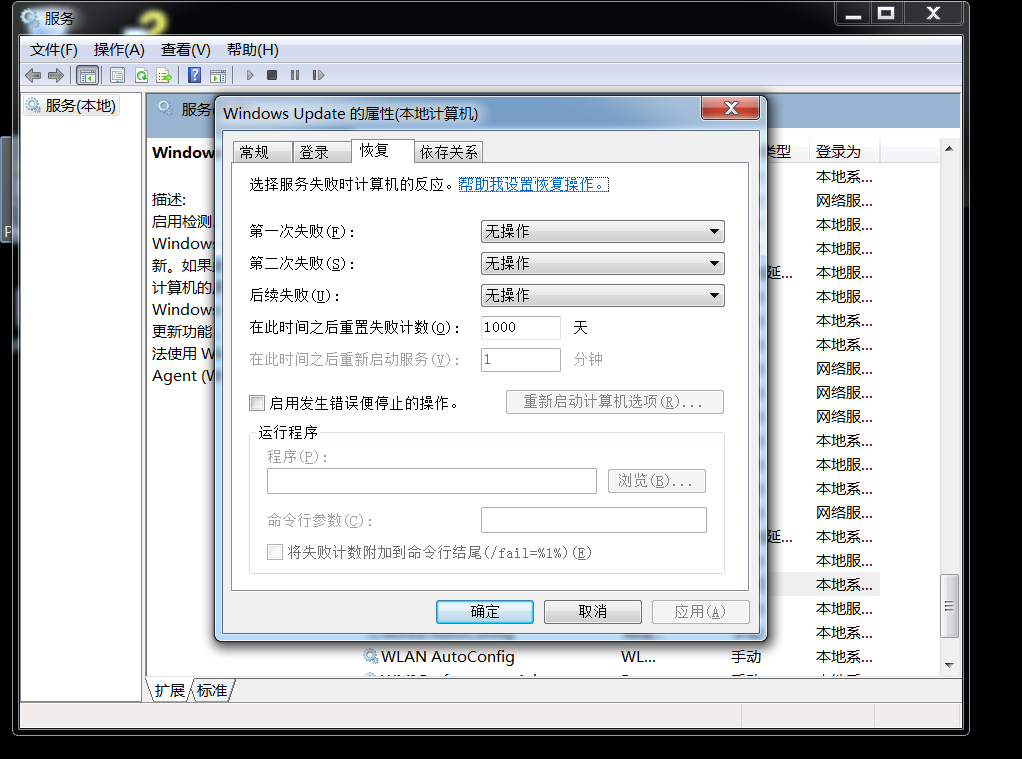Click the services list scrollbar thumb
The width and height of the screenshot is (1022, 759).
click(949, 606)
